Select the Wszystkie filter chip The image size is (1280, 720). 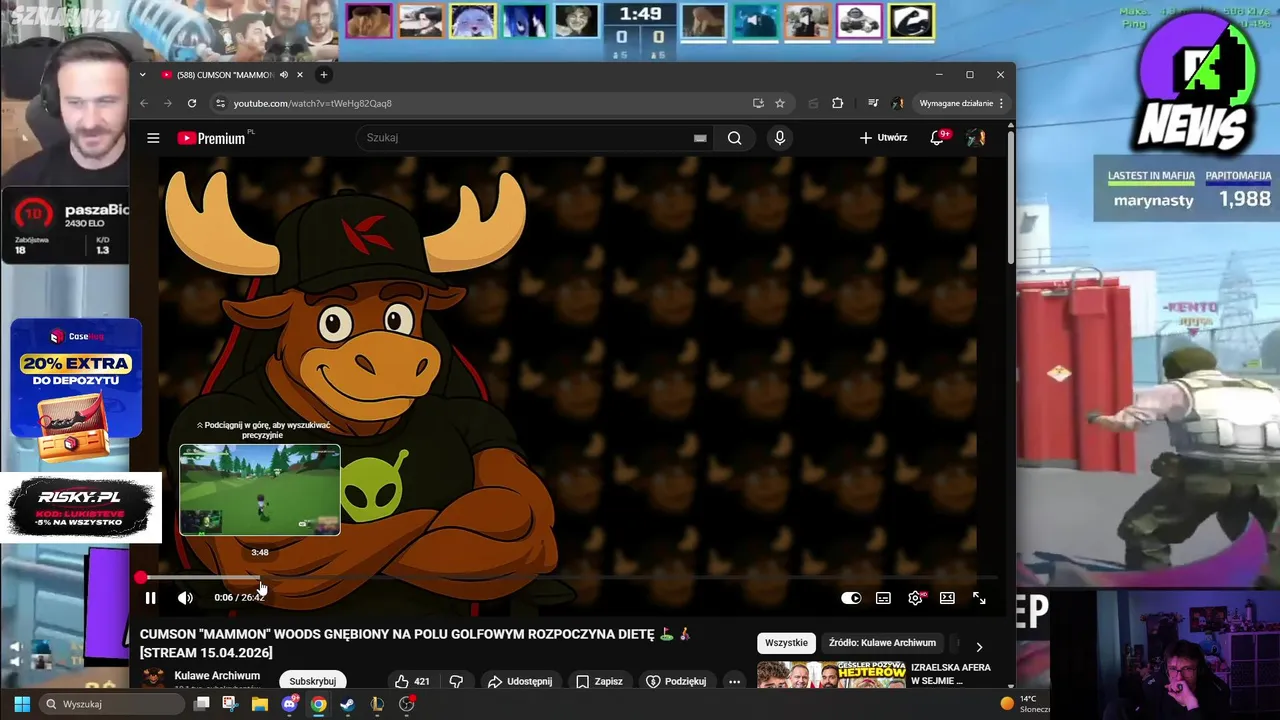(x=786, y=643)
